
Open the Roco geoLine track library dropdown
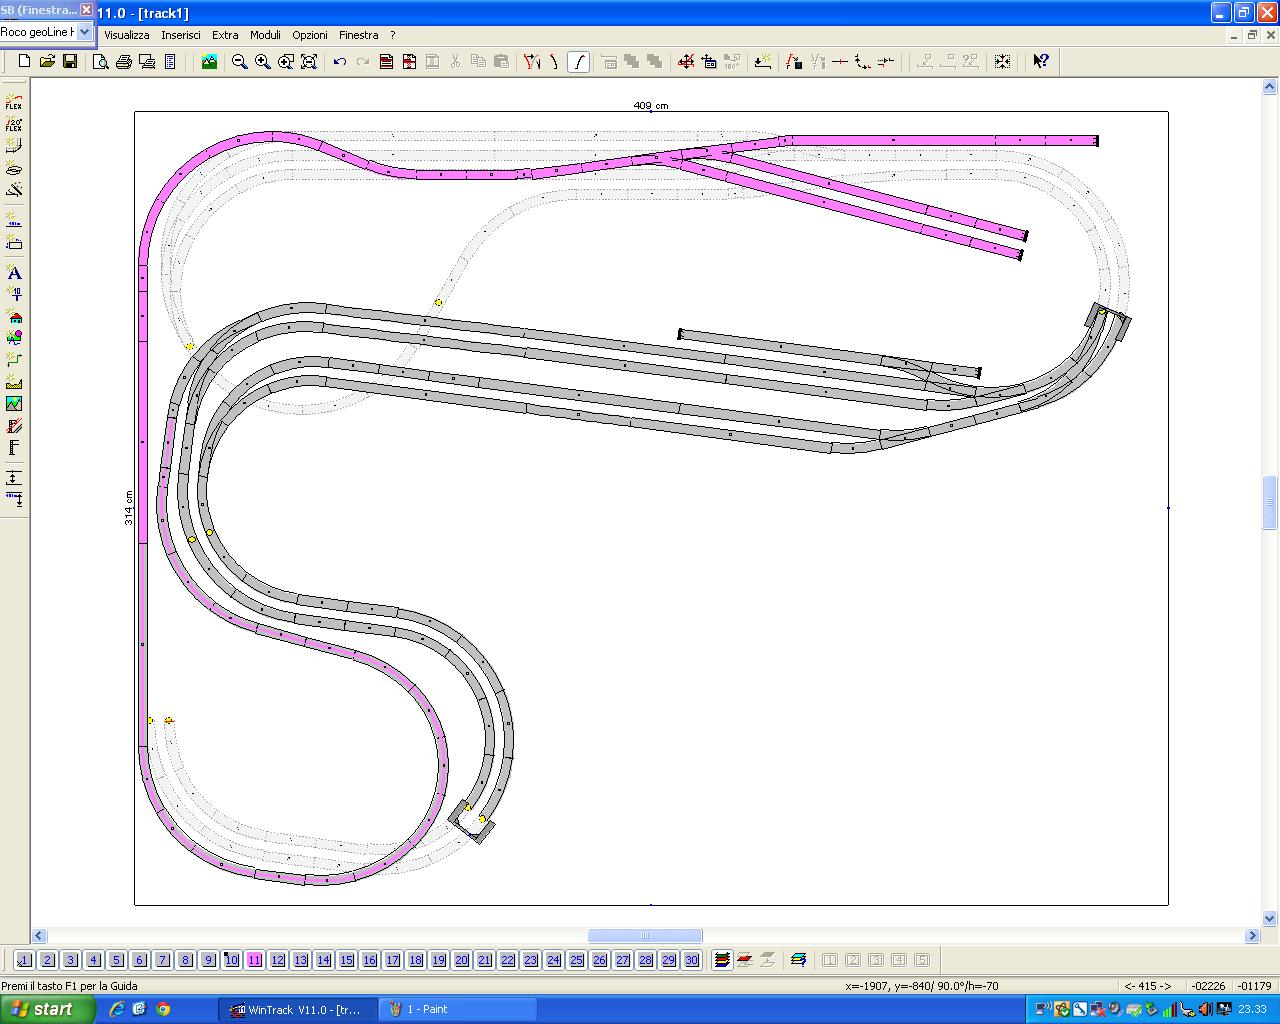pyautogui.click(x=85, y=32)
